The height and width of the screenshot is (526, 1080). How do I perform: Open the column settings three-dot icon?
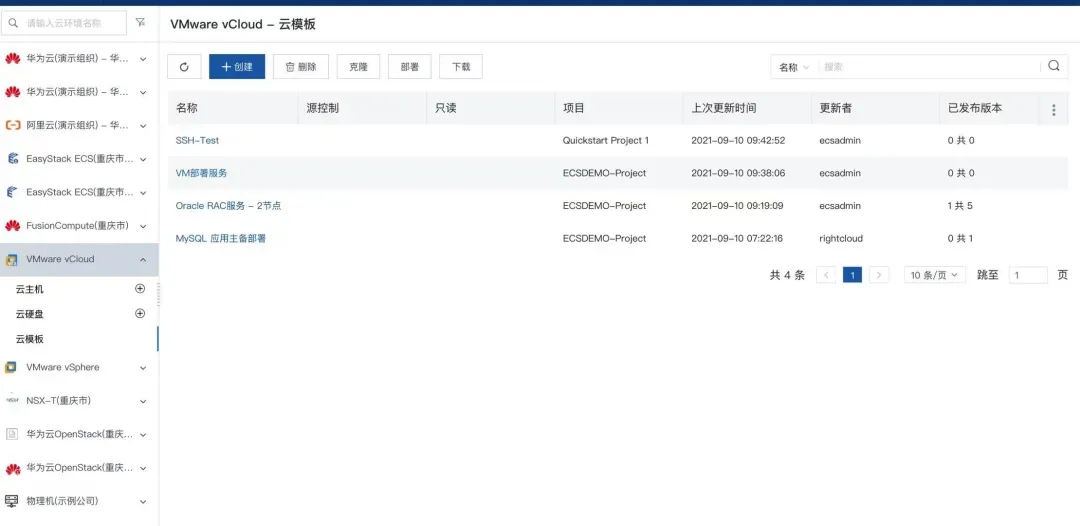click(1053, 109)
